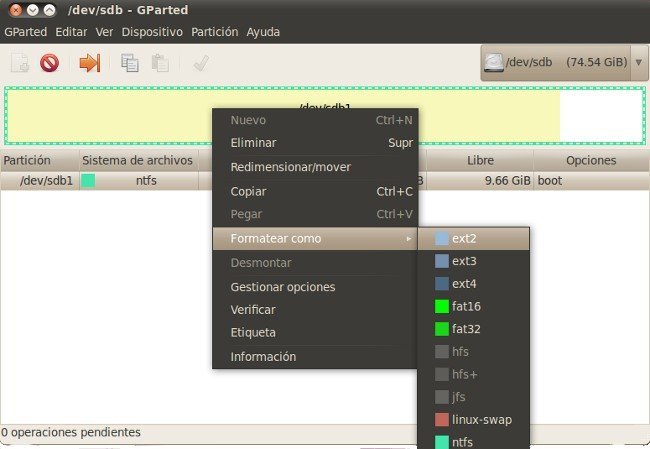
Task: Click the copy partition toolbar icon
Action: [130, 63]
